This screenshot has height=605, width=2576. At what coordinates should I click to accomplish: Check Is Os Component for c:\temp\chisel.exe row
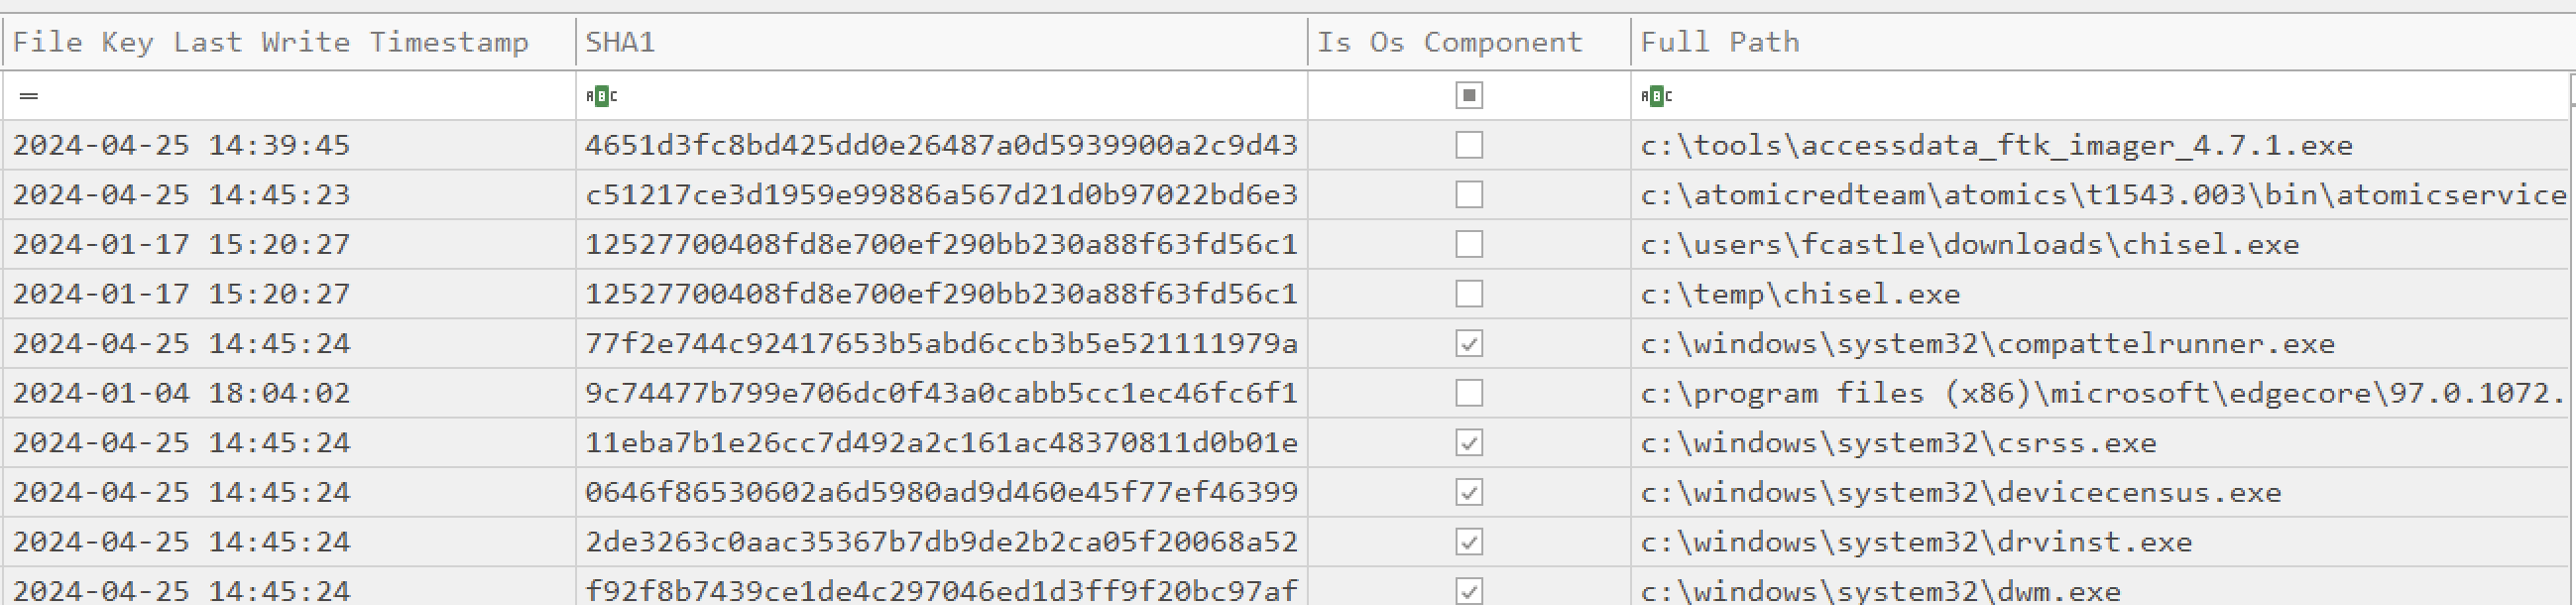[x=1468, y=294]
